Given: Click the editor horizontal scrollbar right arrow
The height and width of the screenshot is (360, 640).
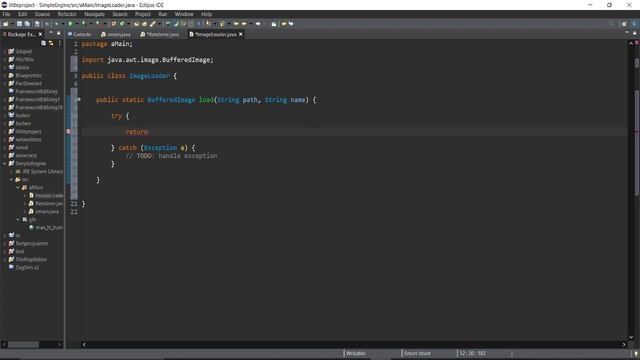Looking at the screenshot, I should (624, 344).
